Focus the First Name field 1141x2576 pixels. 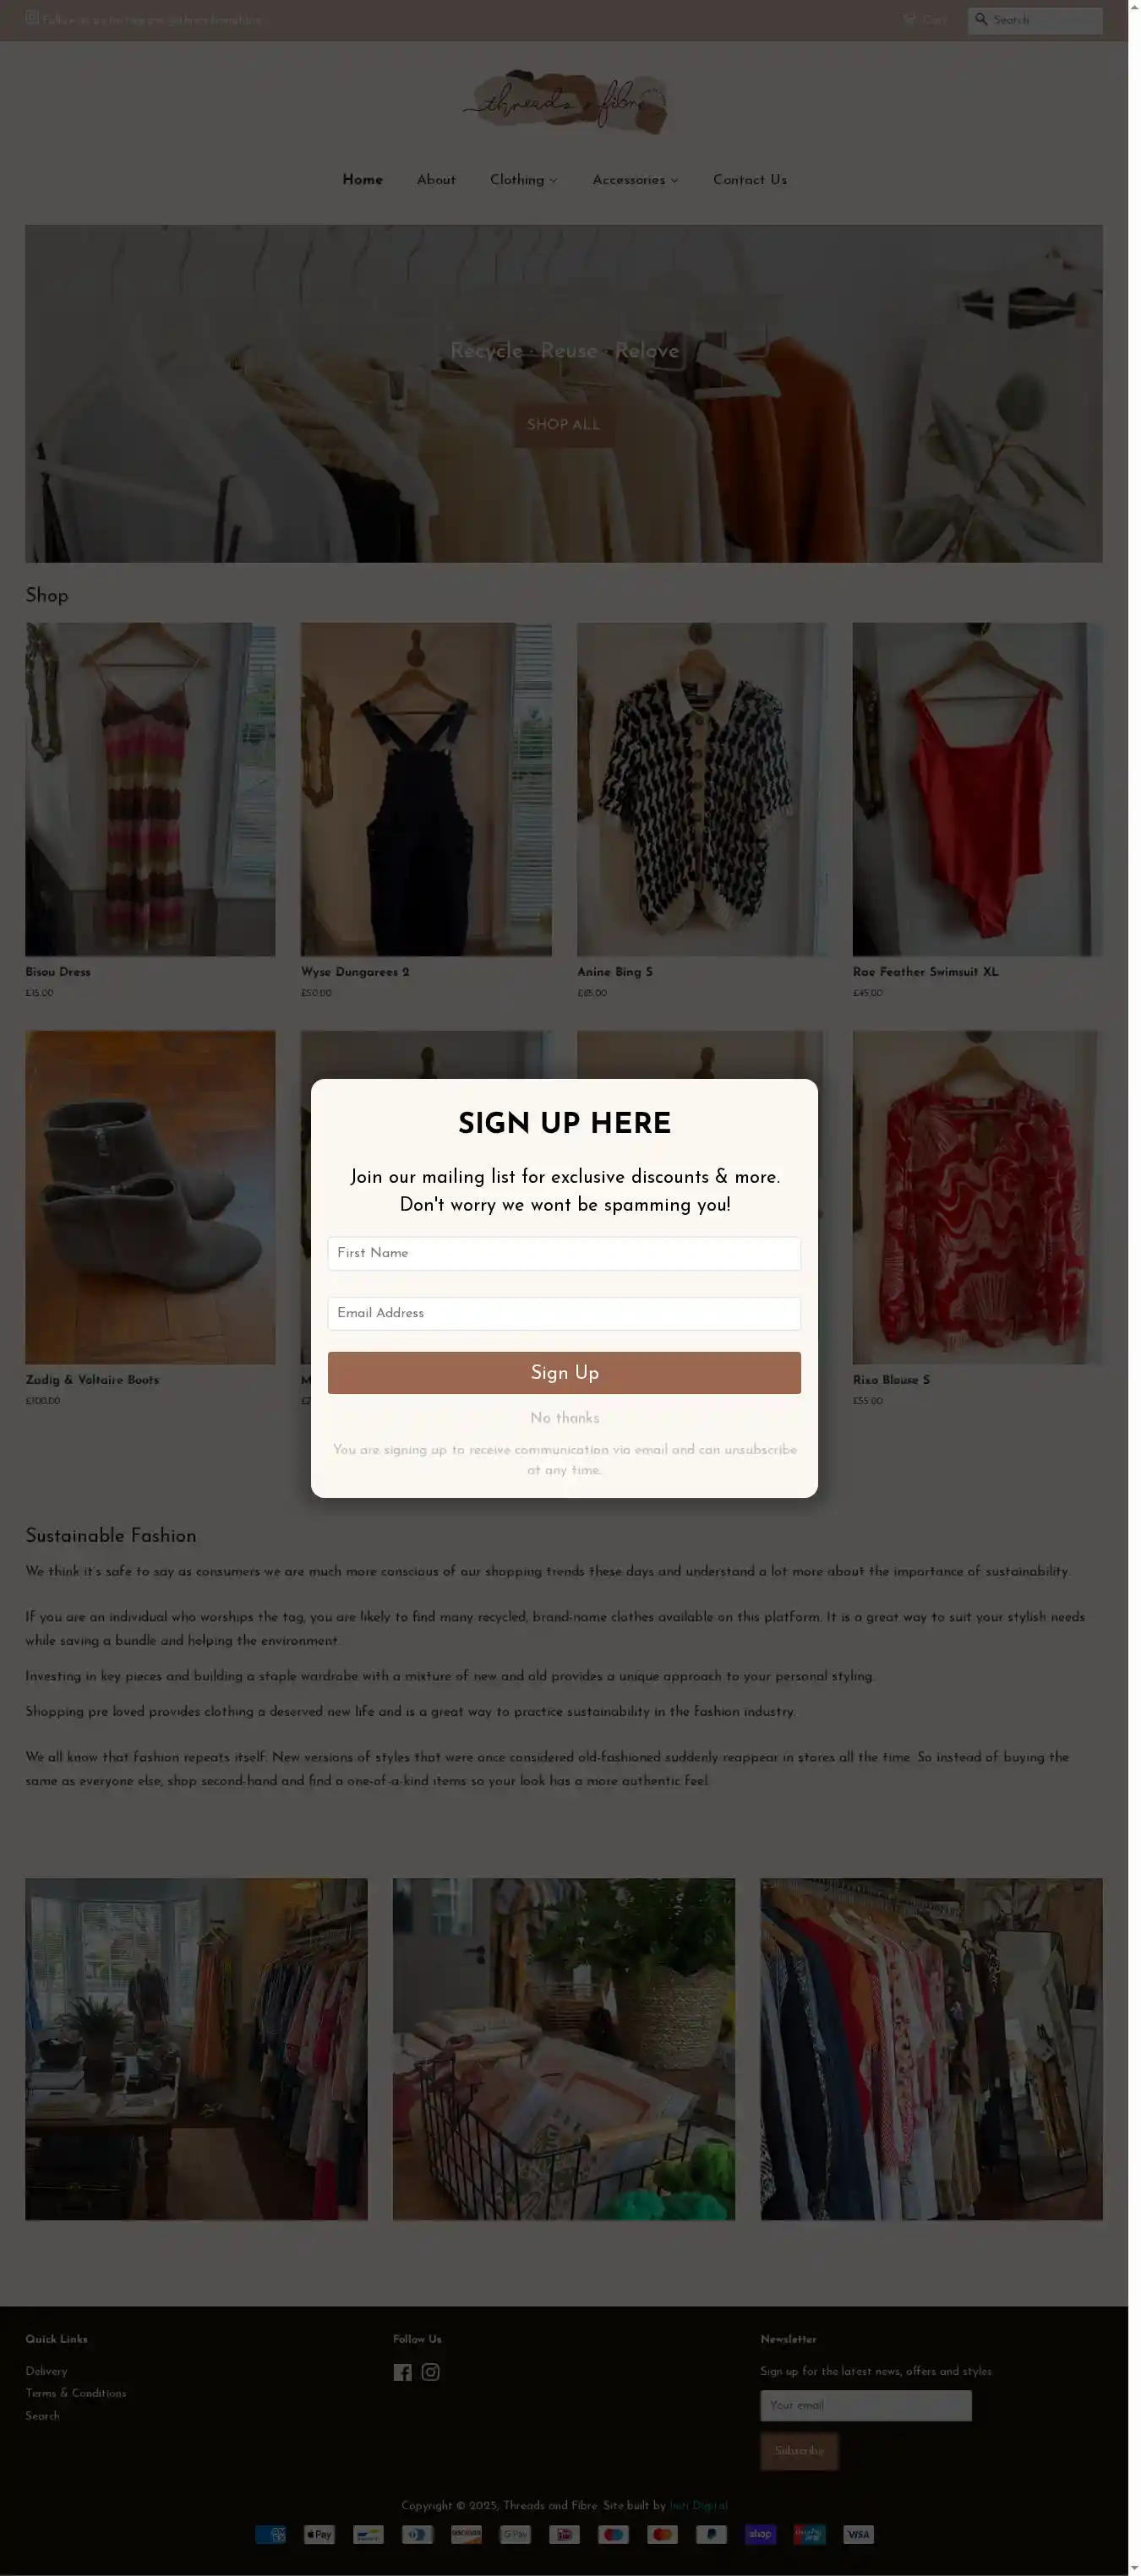(564, 1253)
